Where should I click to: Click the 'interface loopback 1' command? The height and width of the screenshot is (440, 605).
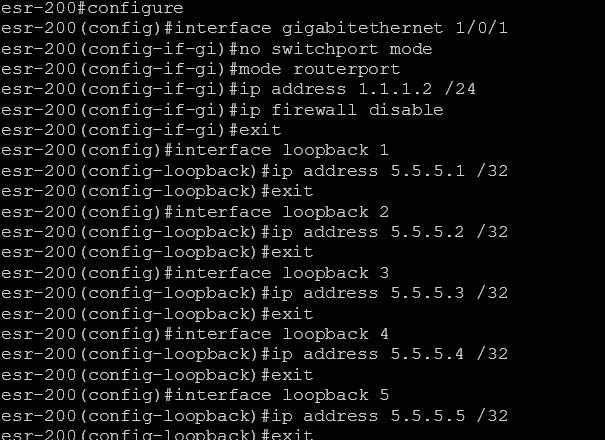click(x=281, y=151)
